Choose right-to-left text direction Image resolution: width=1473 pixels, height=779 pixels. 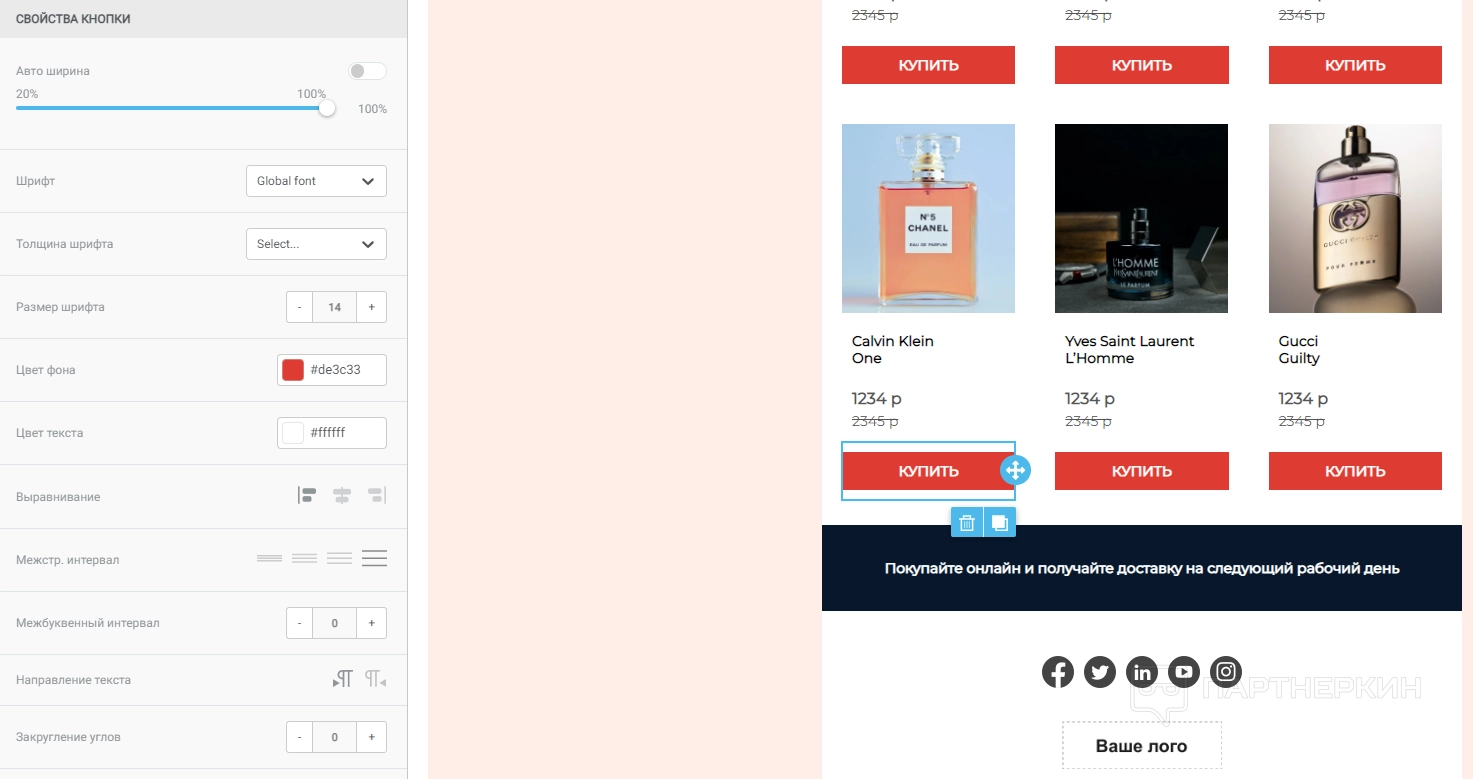376,680
